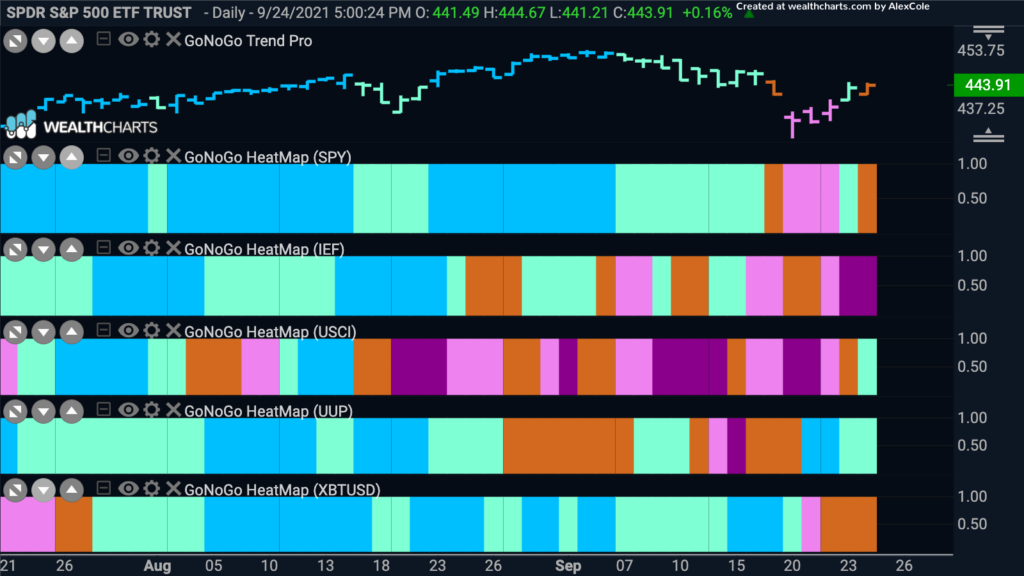
Task: Hide GoNoGo HeatMap (IEF) using eye icon
Action: tap(128, 248)
